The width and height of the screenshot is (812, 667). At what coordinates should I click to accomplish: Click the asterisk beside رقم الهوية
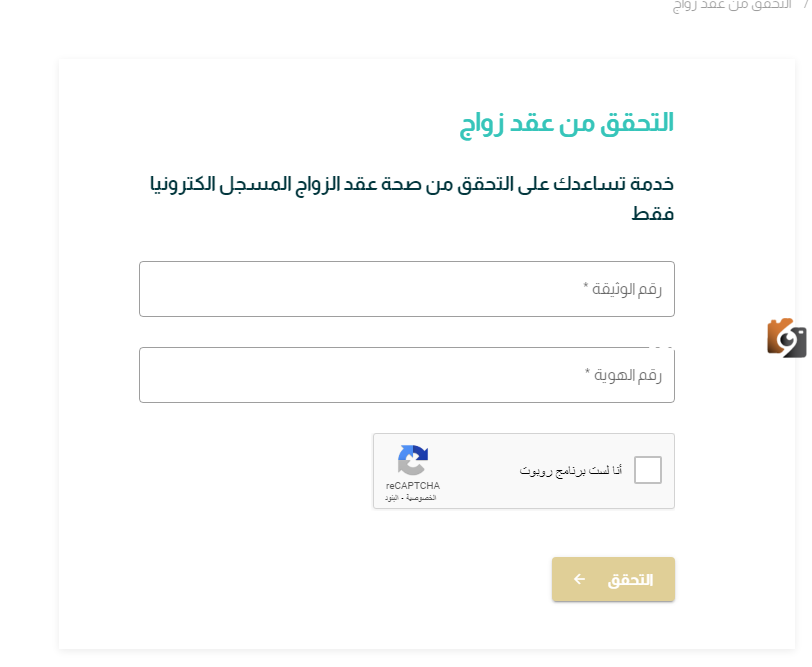point(587,371)
